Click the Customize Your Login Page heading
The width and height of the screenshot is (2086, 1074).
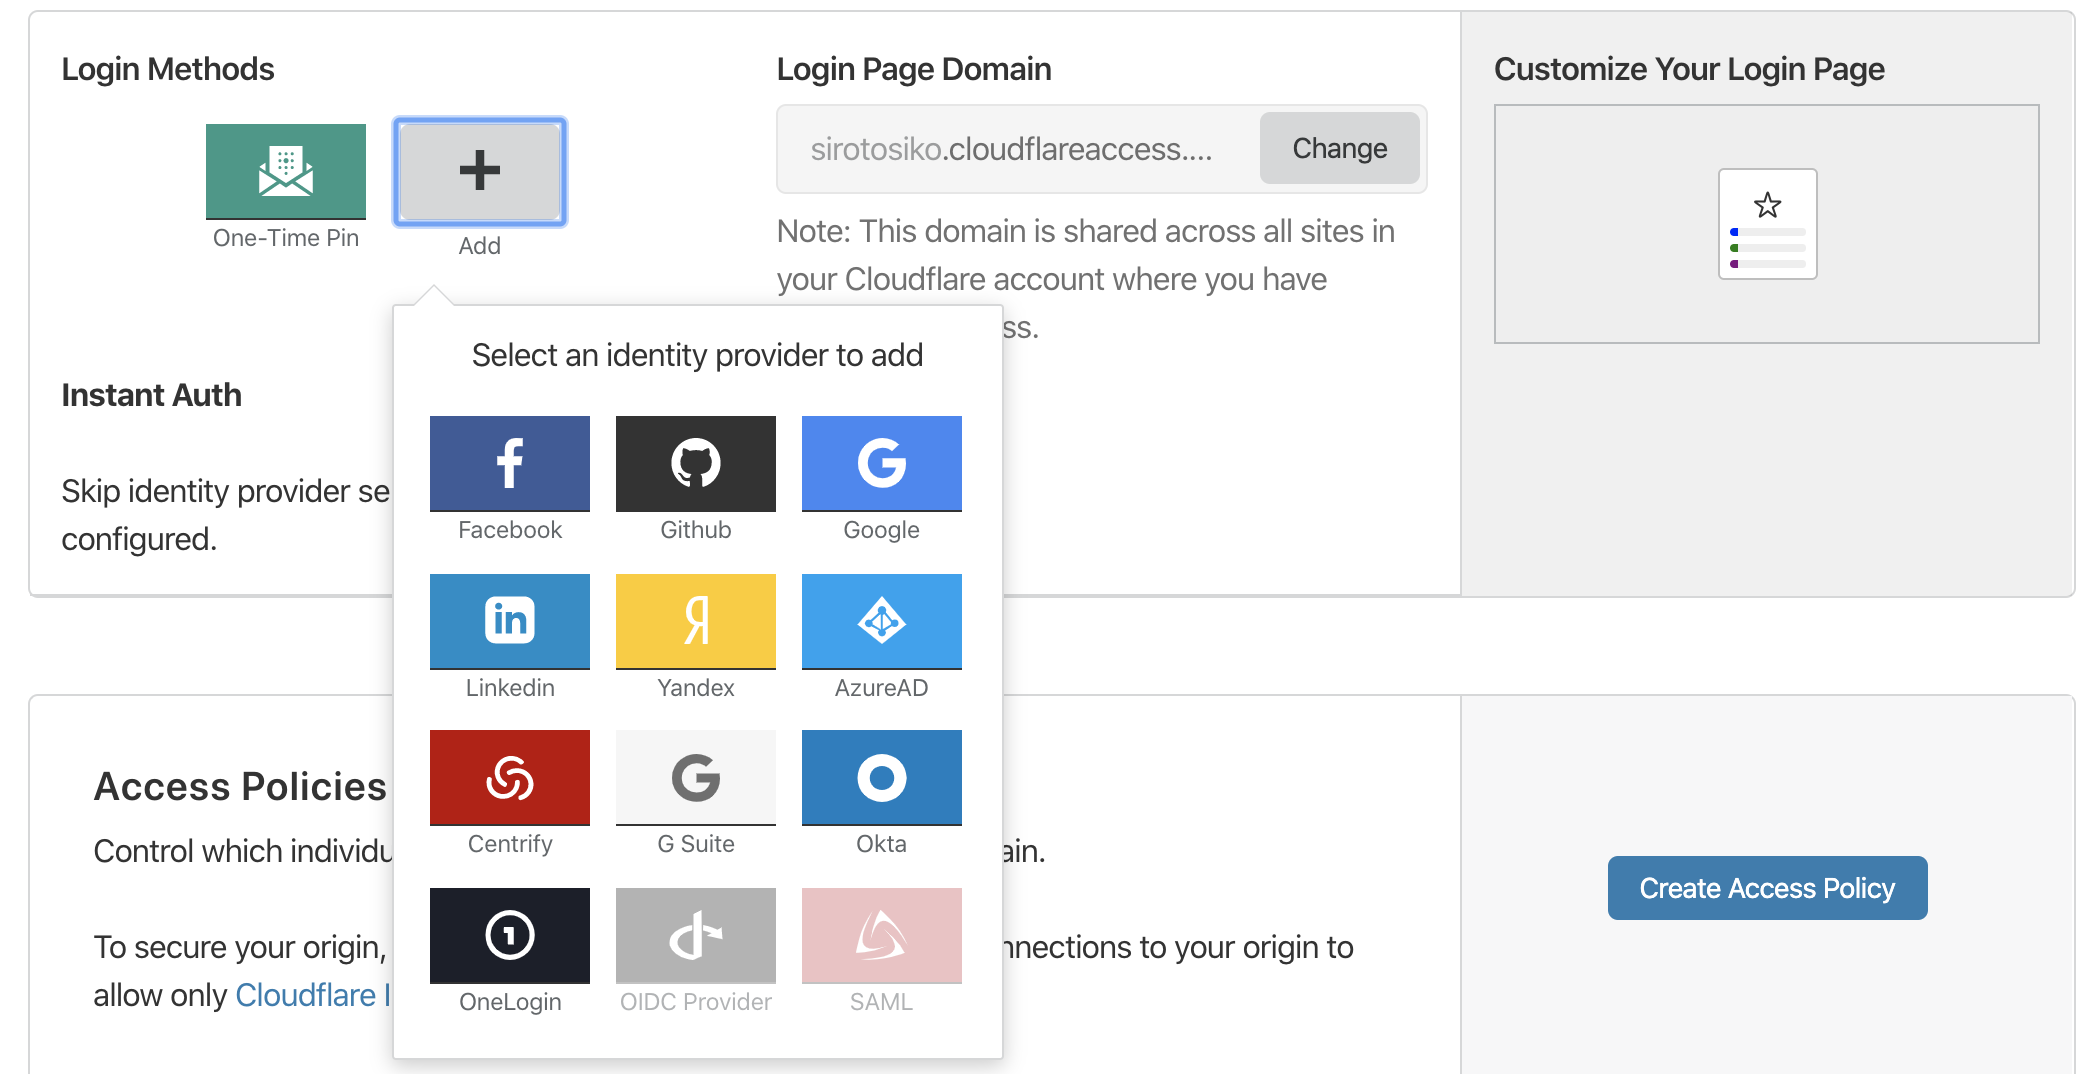click(1689, 69)
